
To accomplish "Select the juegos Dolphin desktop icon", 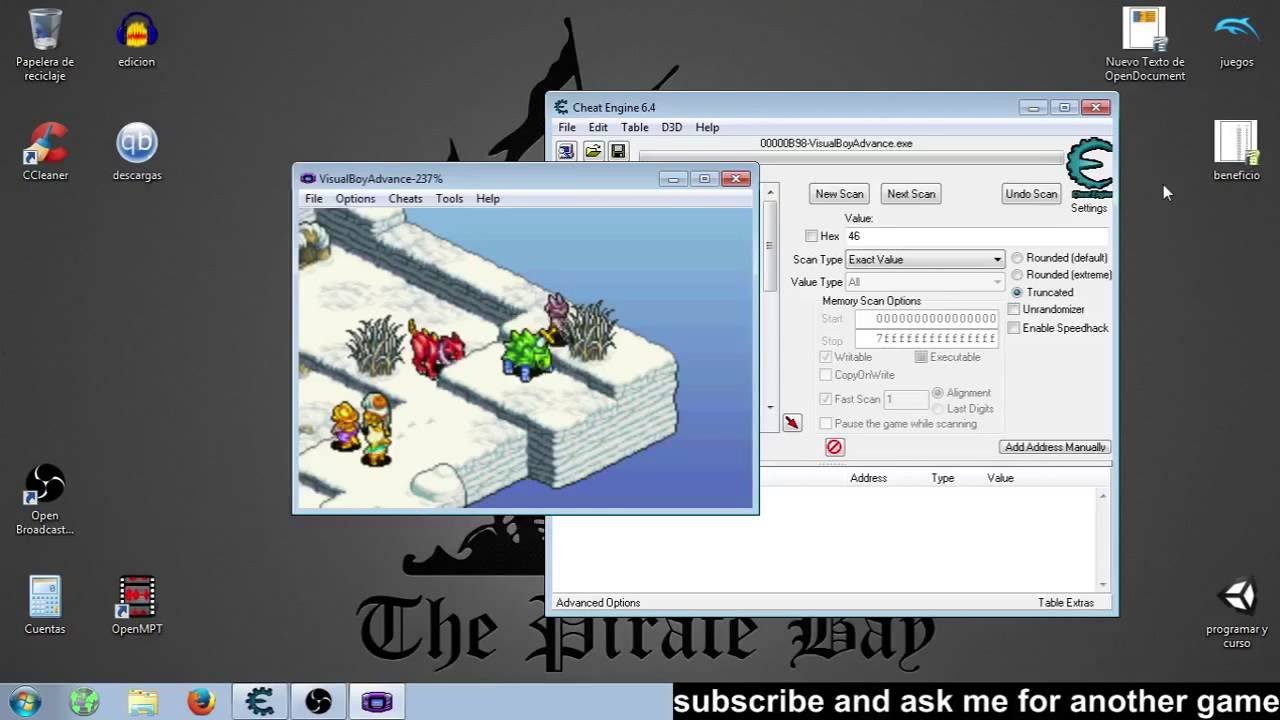I will click(1237, 40).
